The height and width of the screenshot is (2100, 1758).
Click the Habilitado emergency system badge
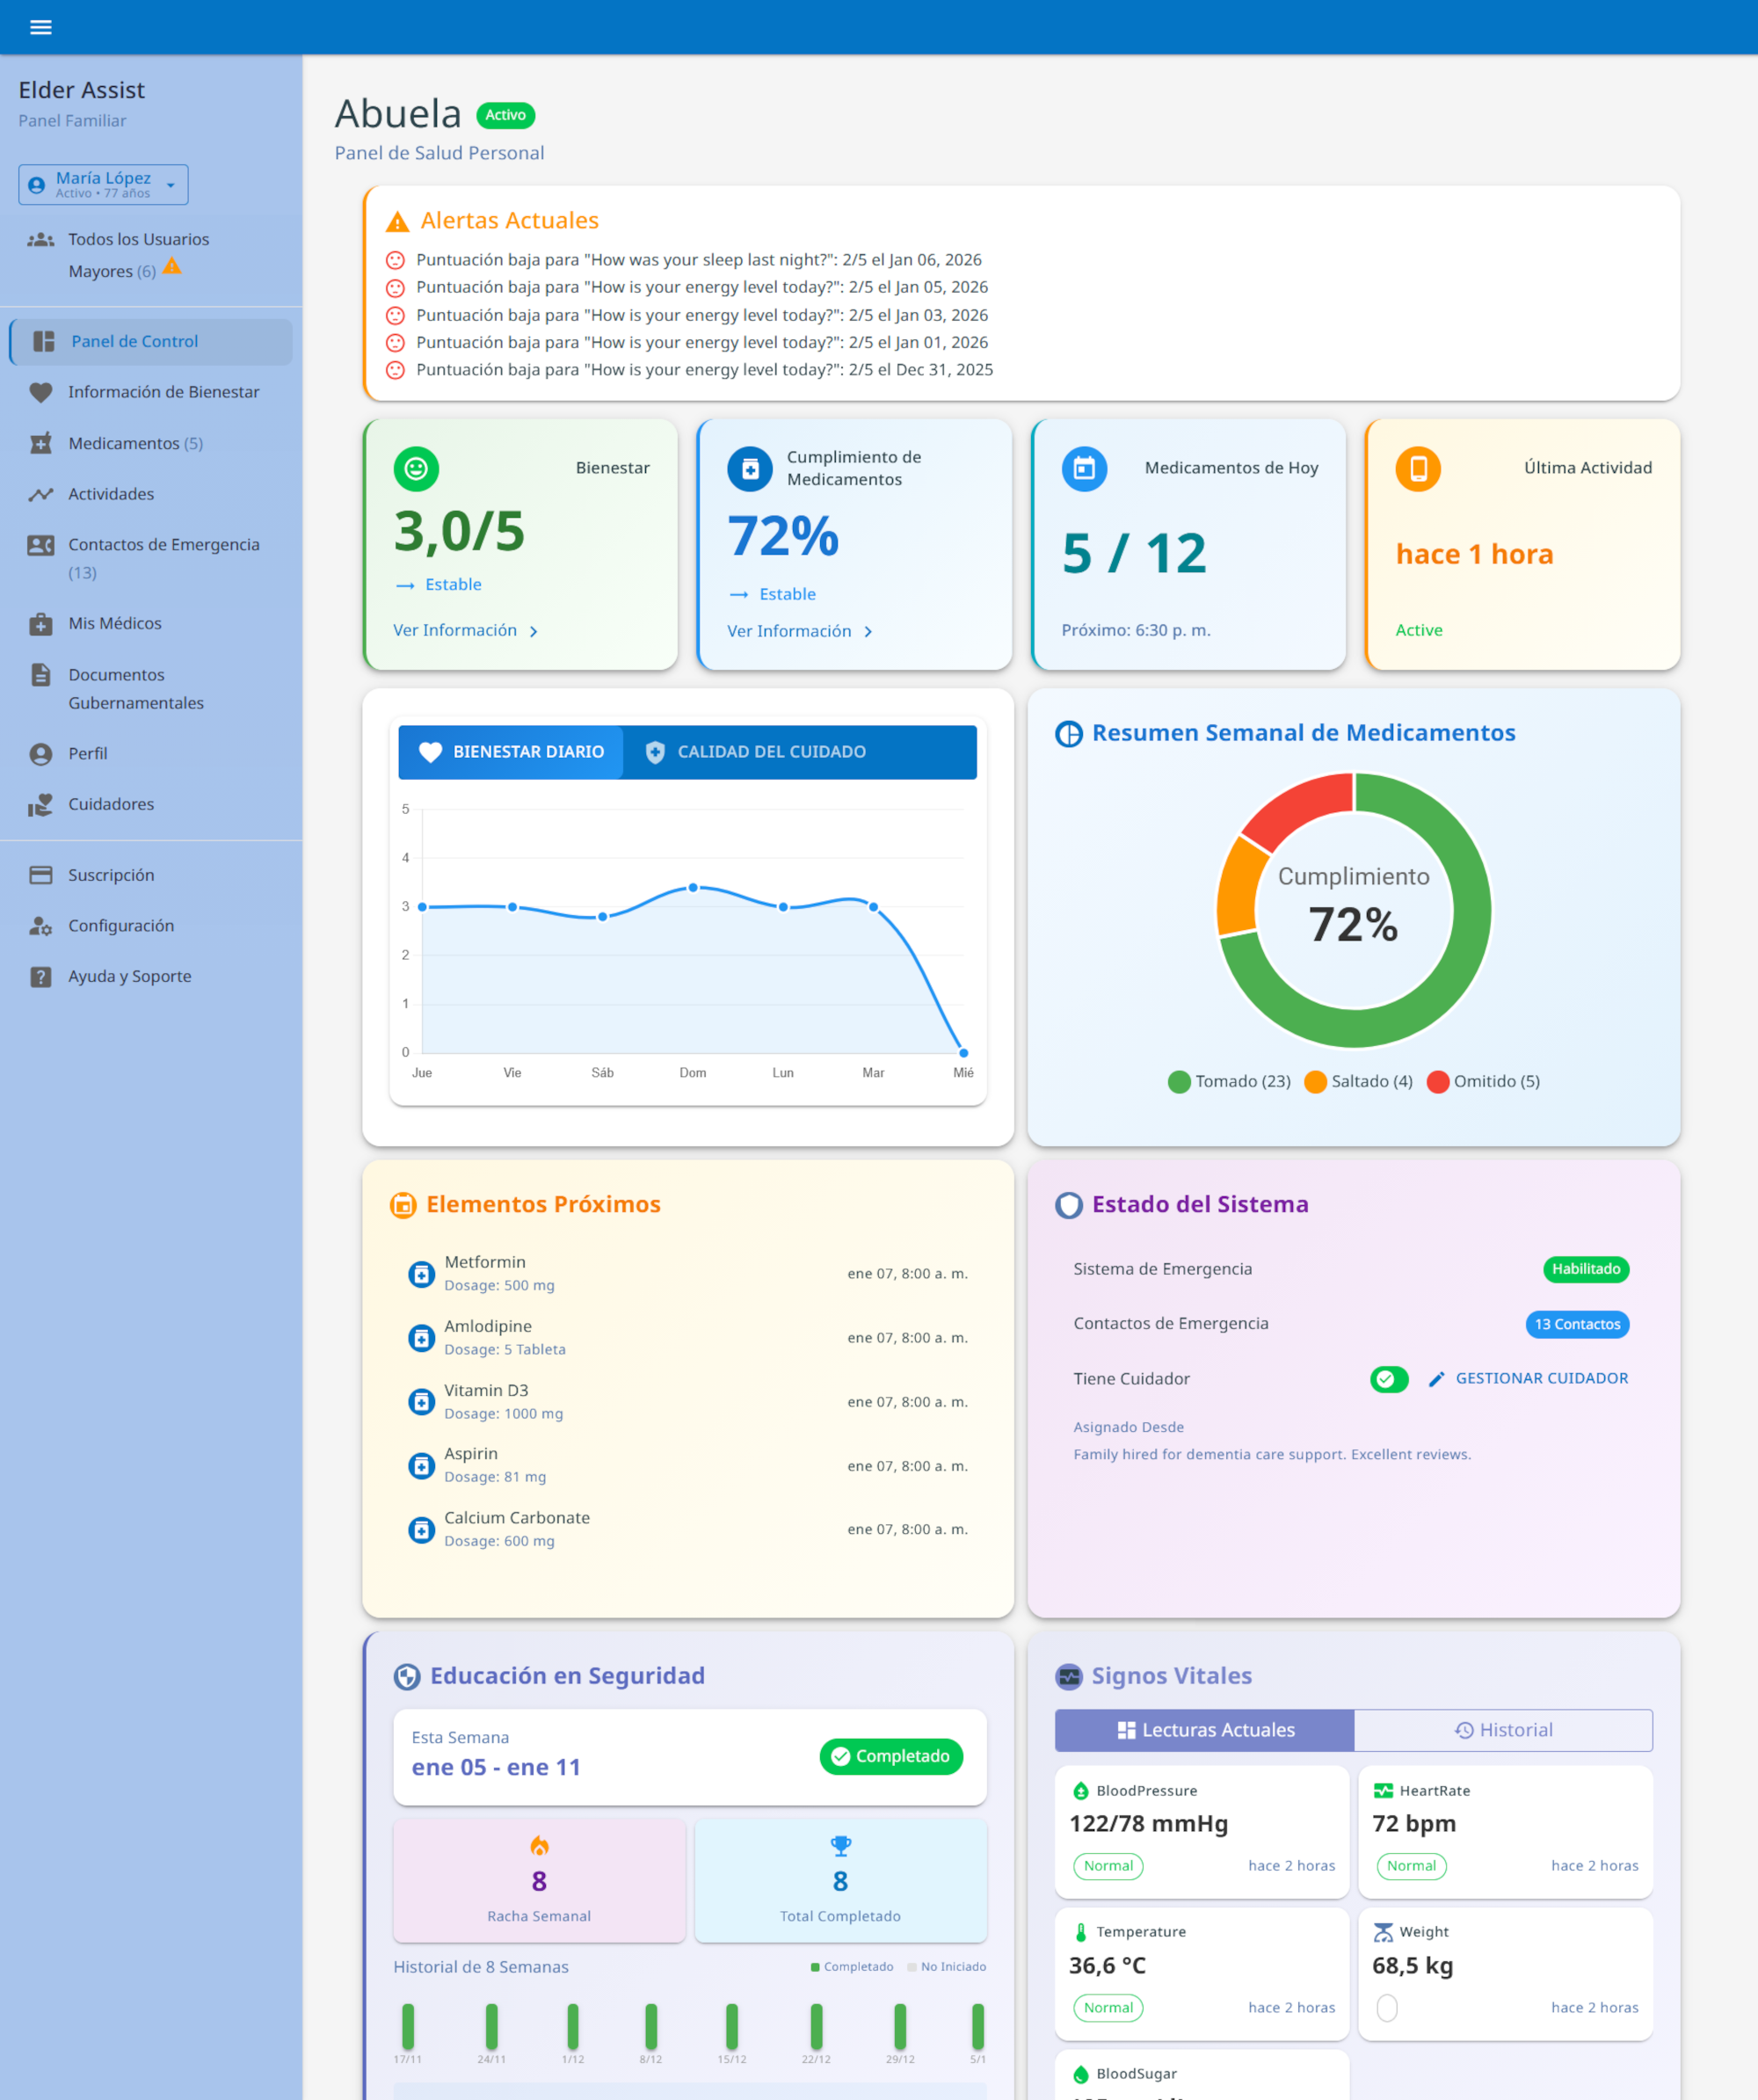tap(1586, 1270)
